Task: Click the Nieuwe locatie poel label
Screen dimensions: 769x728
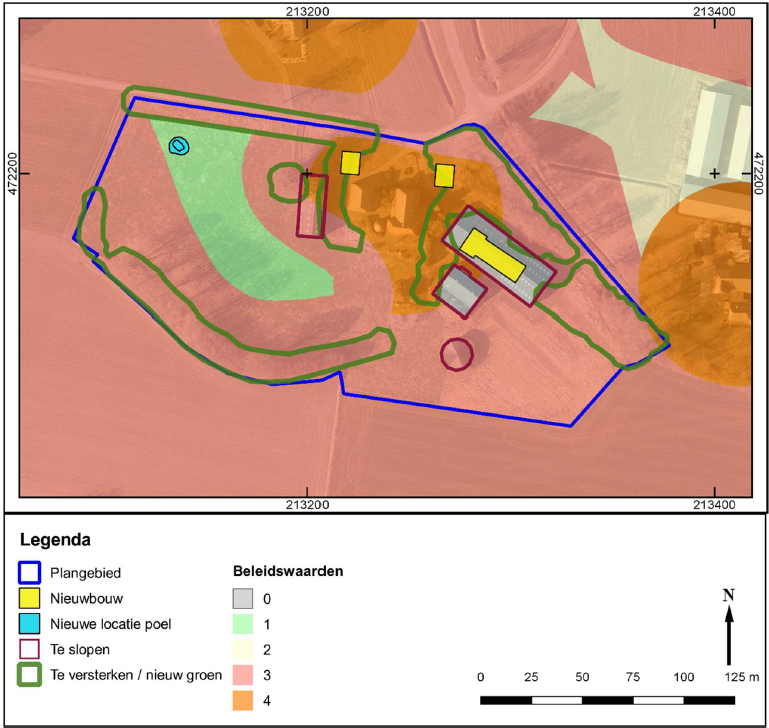Action: [x=111, y=624]
